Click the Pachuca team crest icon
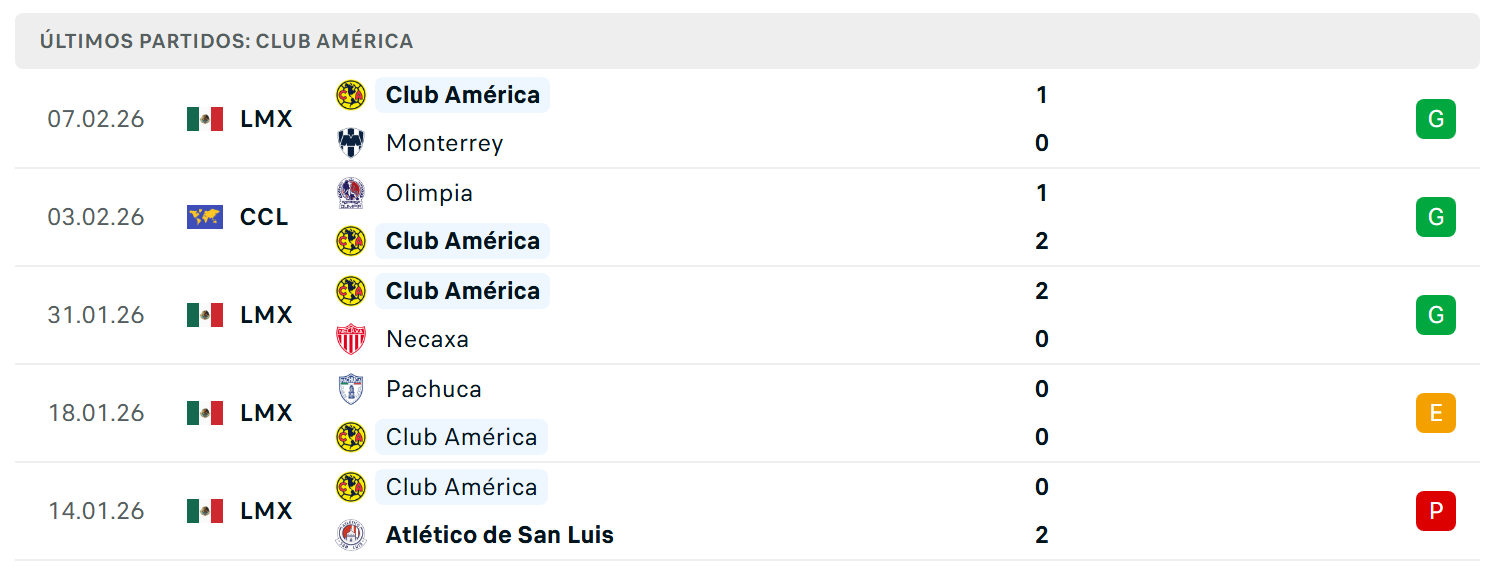 (351, 389)
